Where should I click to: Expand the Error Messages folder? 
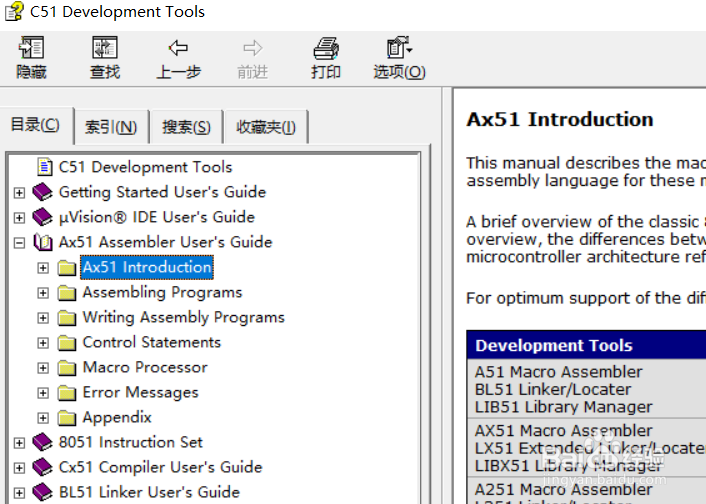click(43, 393)
